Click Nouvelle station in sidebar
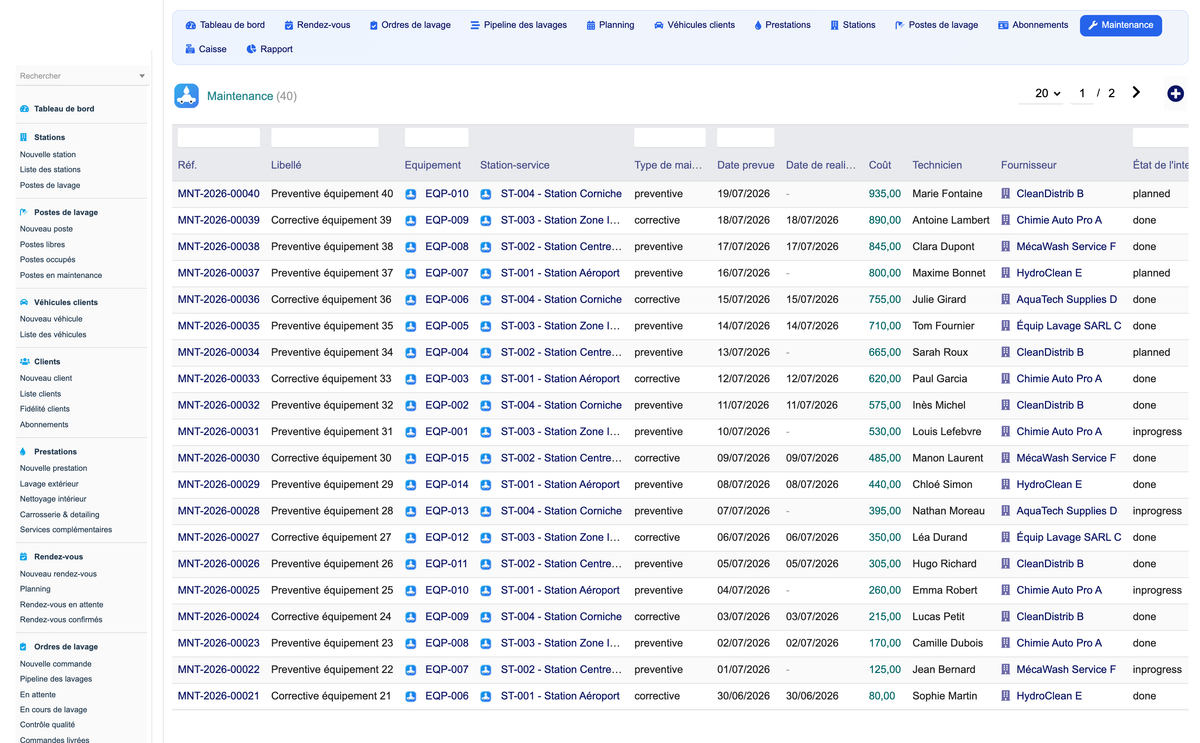 click(x=48, y=155)
